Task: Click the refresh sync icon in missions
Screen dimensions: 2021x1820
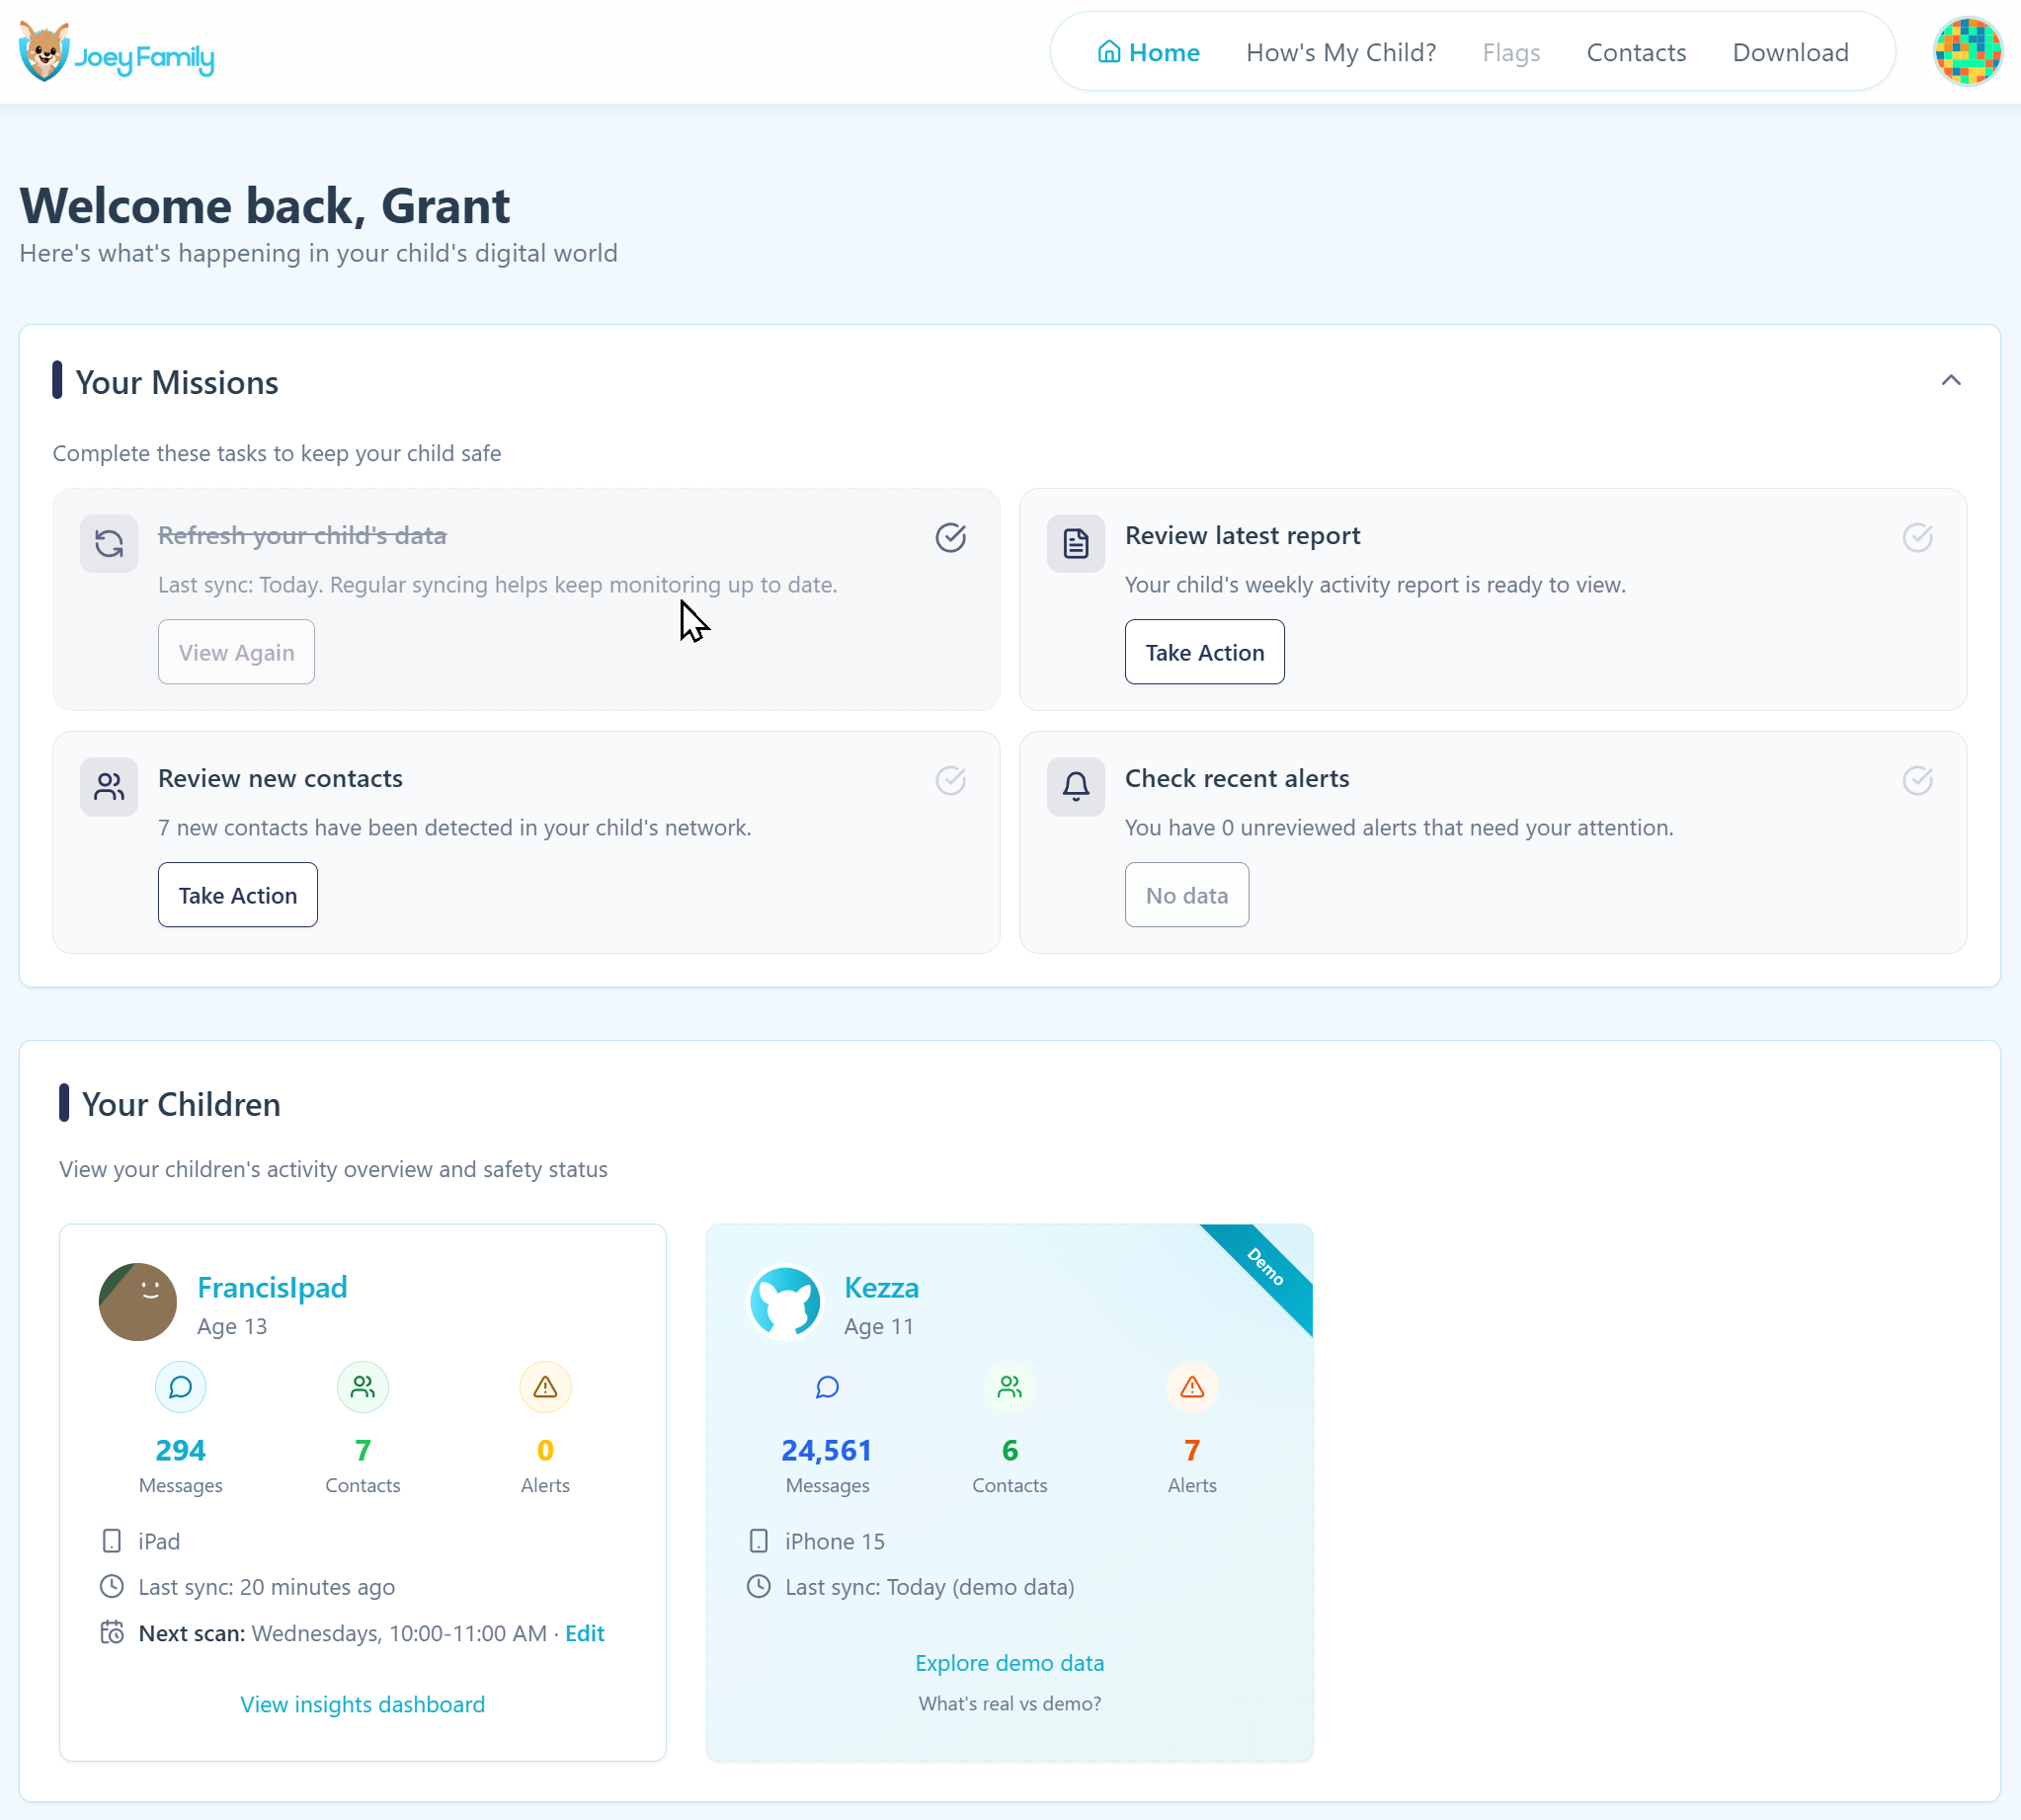Action: tap(109, 543)
